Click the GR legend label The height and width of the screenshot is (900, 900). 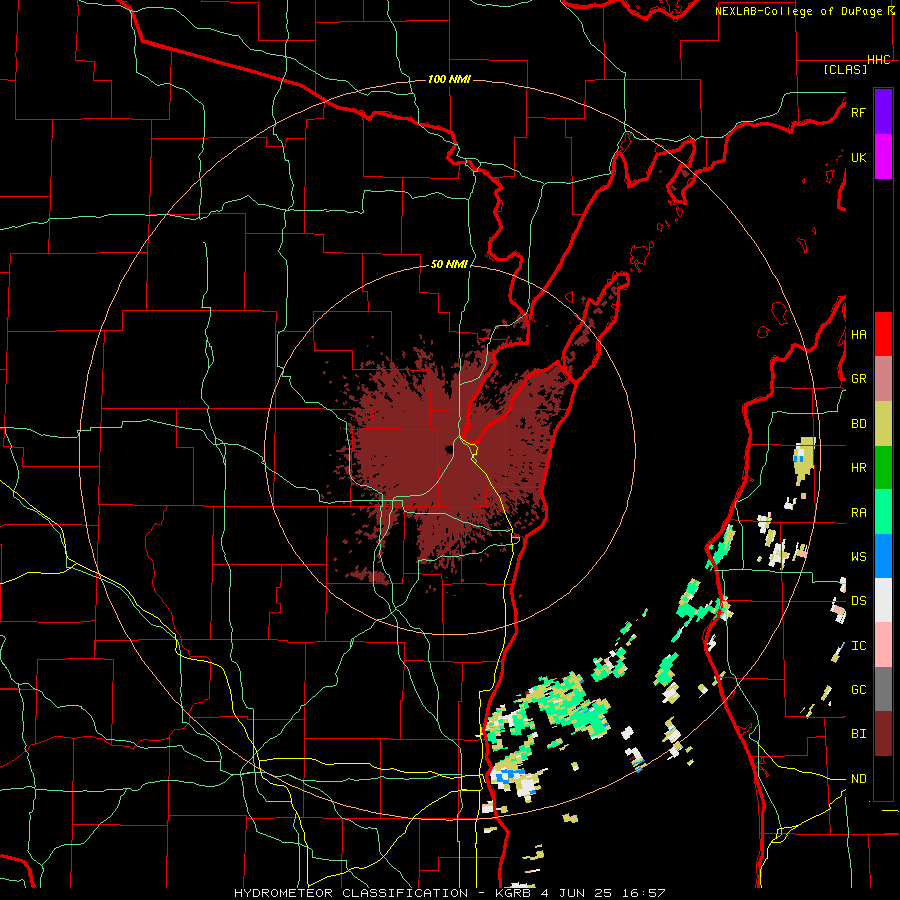858,379
